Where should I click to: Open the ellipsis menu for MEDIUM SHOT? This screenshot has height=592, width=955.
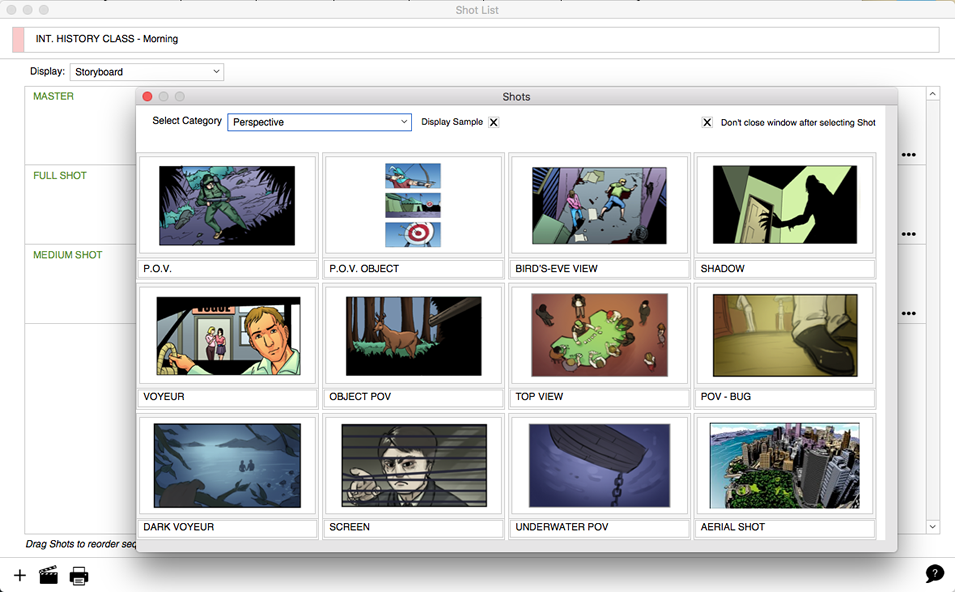pyautogui.click(x=910, y=313)
